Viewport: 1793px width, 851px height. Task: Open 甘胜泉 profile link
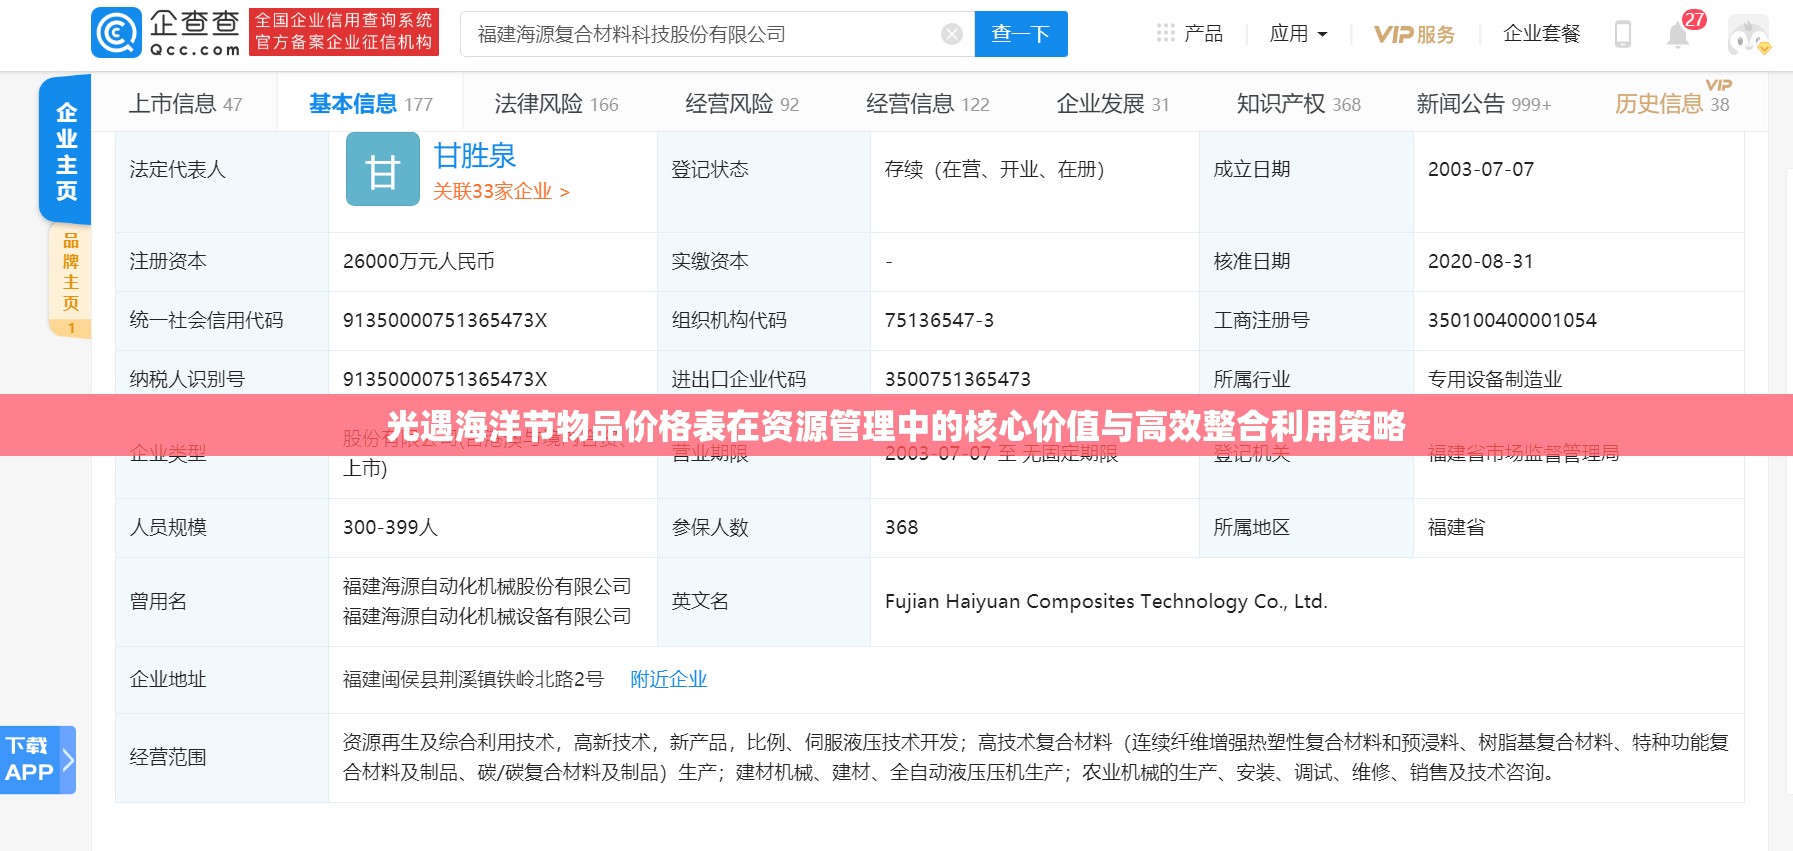pos(475,156)
